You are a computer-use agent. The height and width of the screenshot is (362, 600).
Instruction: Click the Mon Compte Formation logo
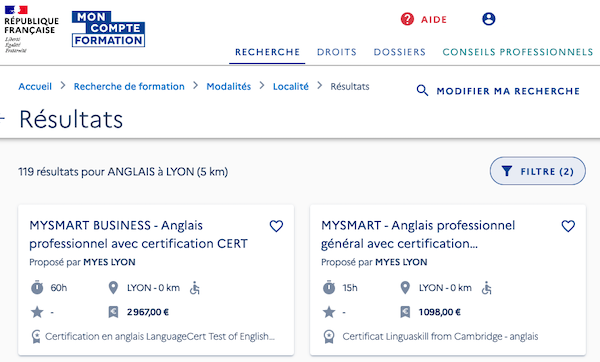[x=108, y=29]
